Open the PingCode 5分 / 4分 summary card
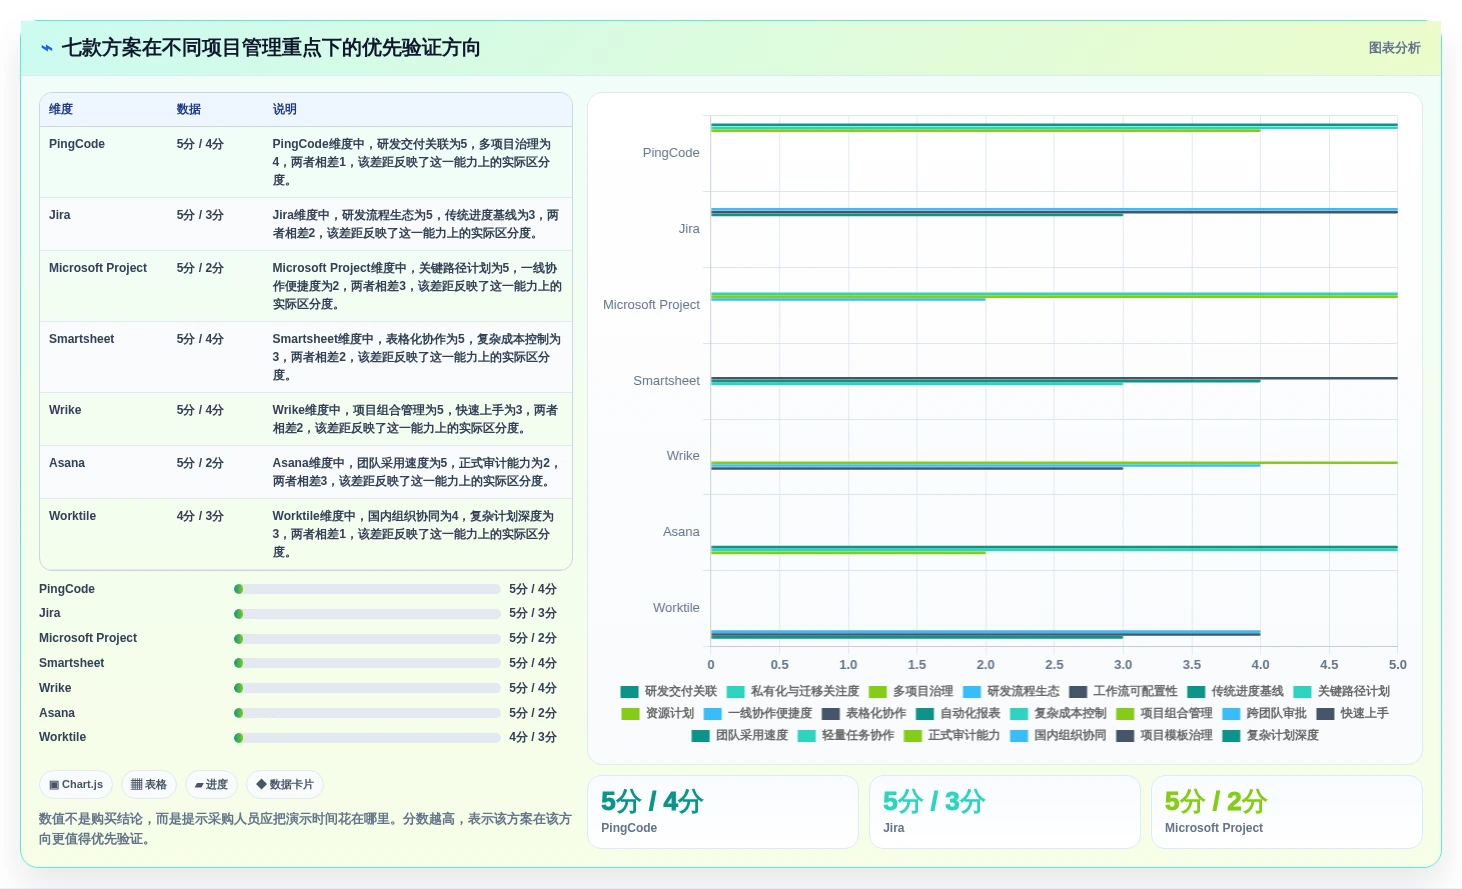Viewport: 1462px width, 889px height. tap(723, 812)
